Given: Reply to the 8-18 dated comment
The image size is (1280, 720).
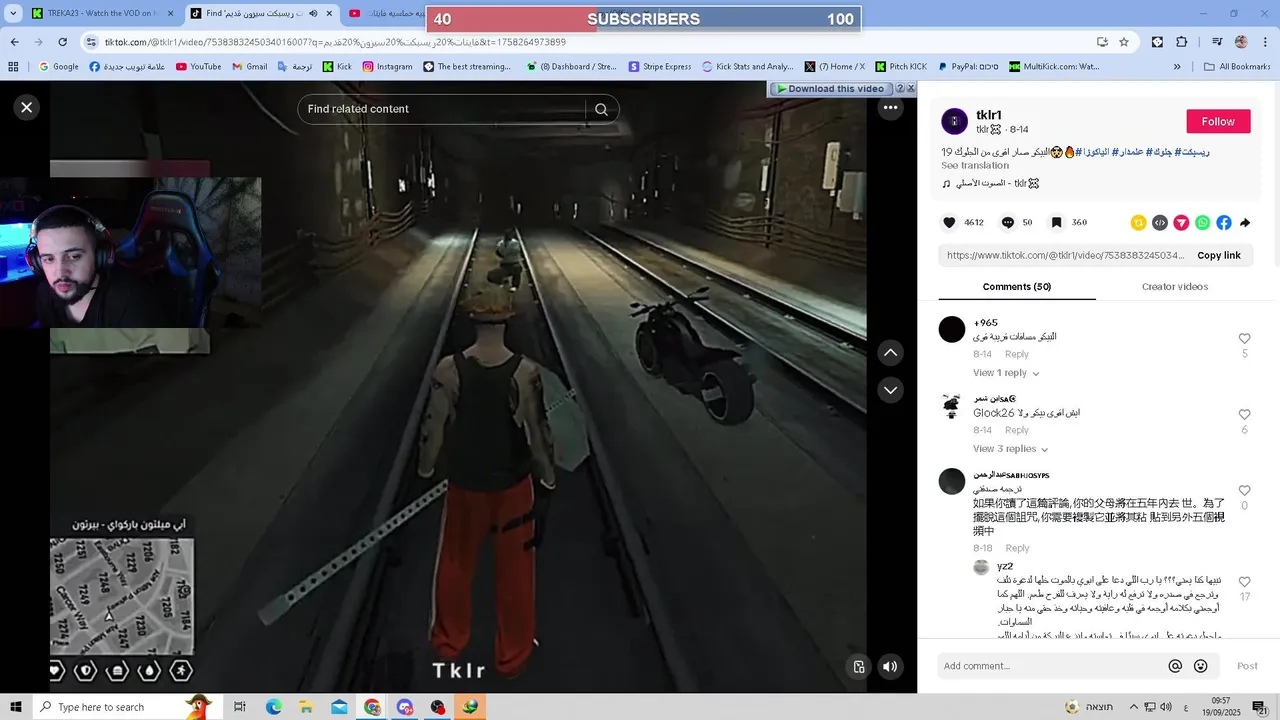Looking at the screenshot, I should click(1017, 548).
